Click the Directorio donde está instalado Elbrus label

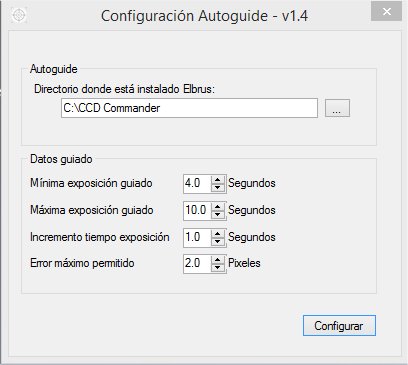pyautogui.click(x=125, y=89)
